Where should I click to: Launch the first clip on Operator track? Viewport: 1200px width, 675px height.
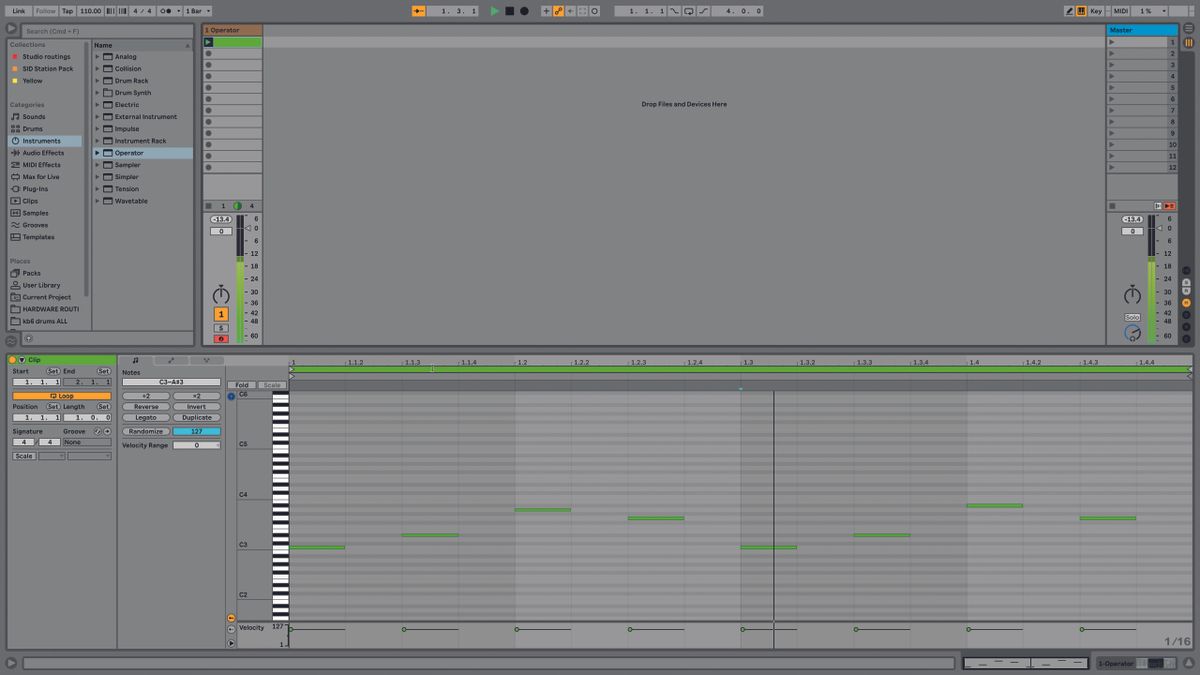tap(208, 42)
